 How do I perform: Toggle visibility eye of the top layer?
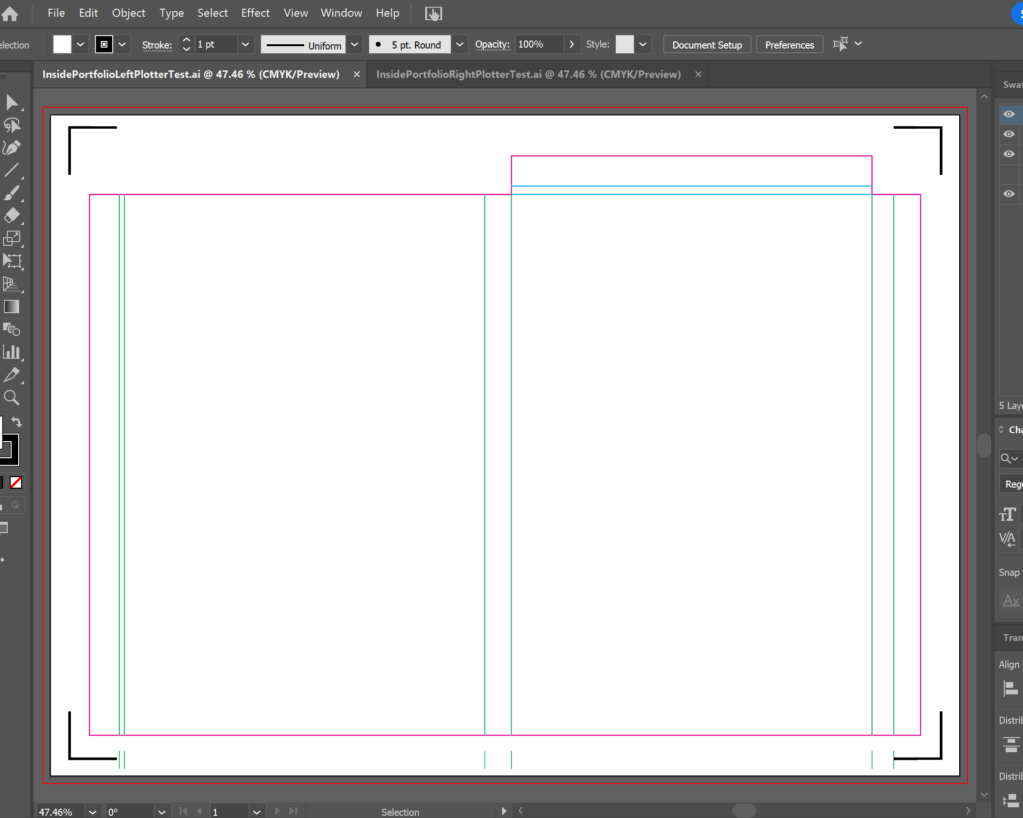[x=1009, y=114]
